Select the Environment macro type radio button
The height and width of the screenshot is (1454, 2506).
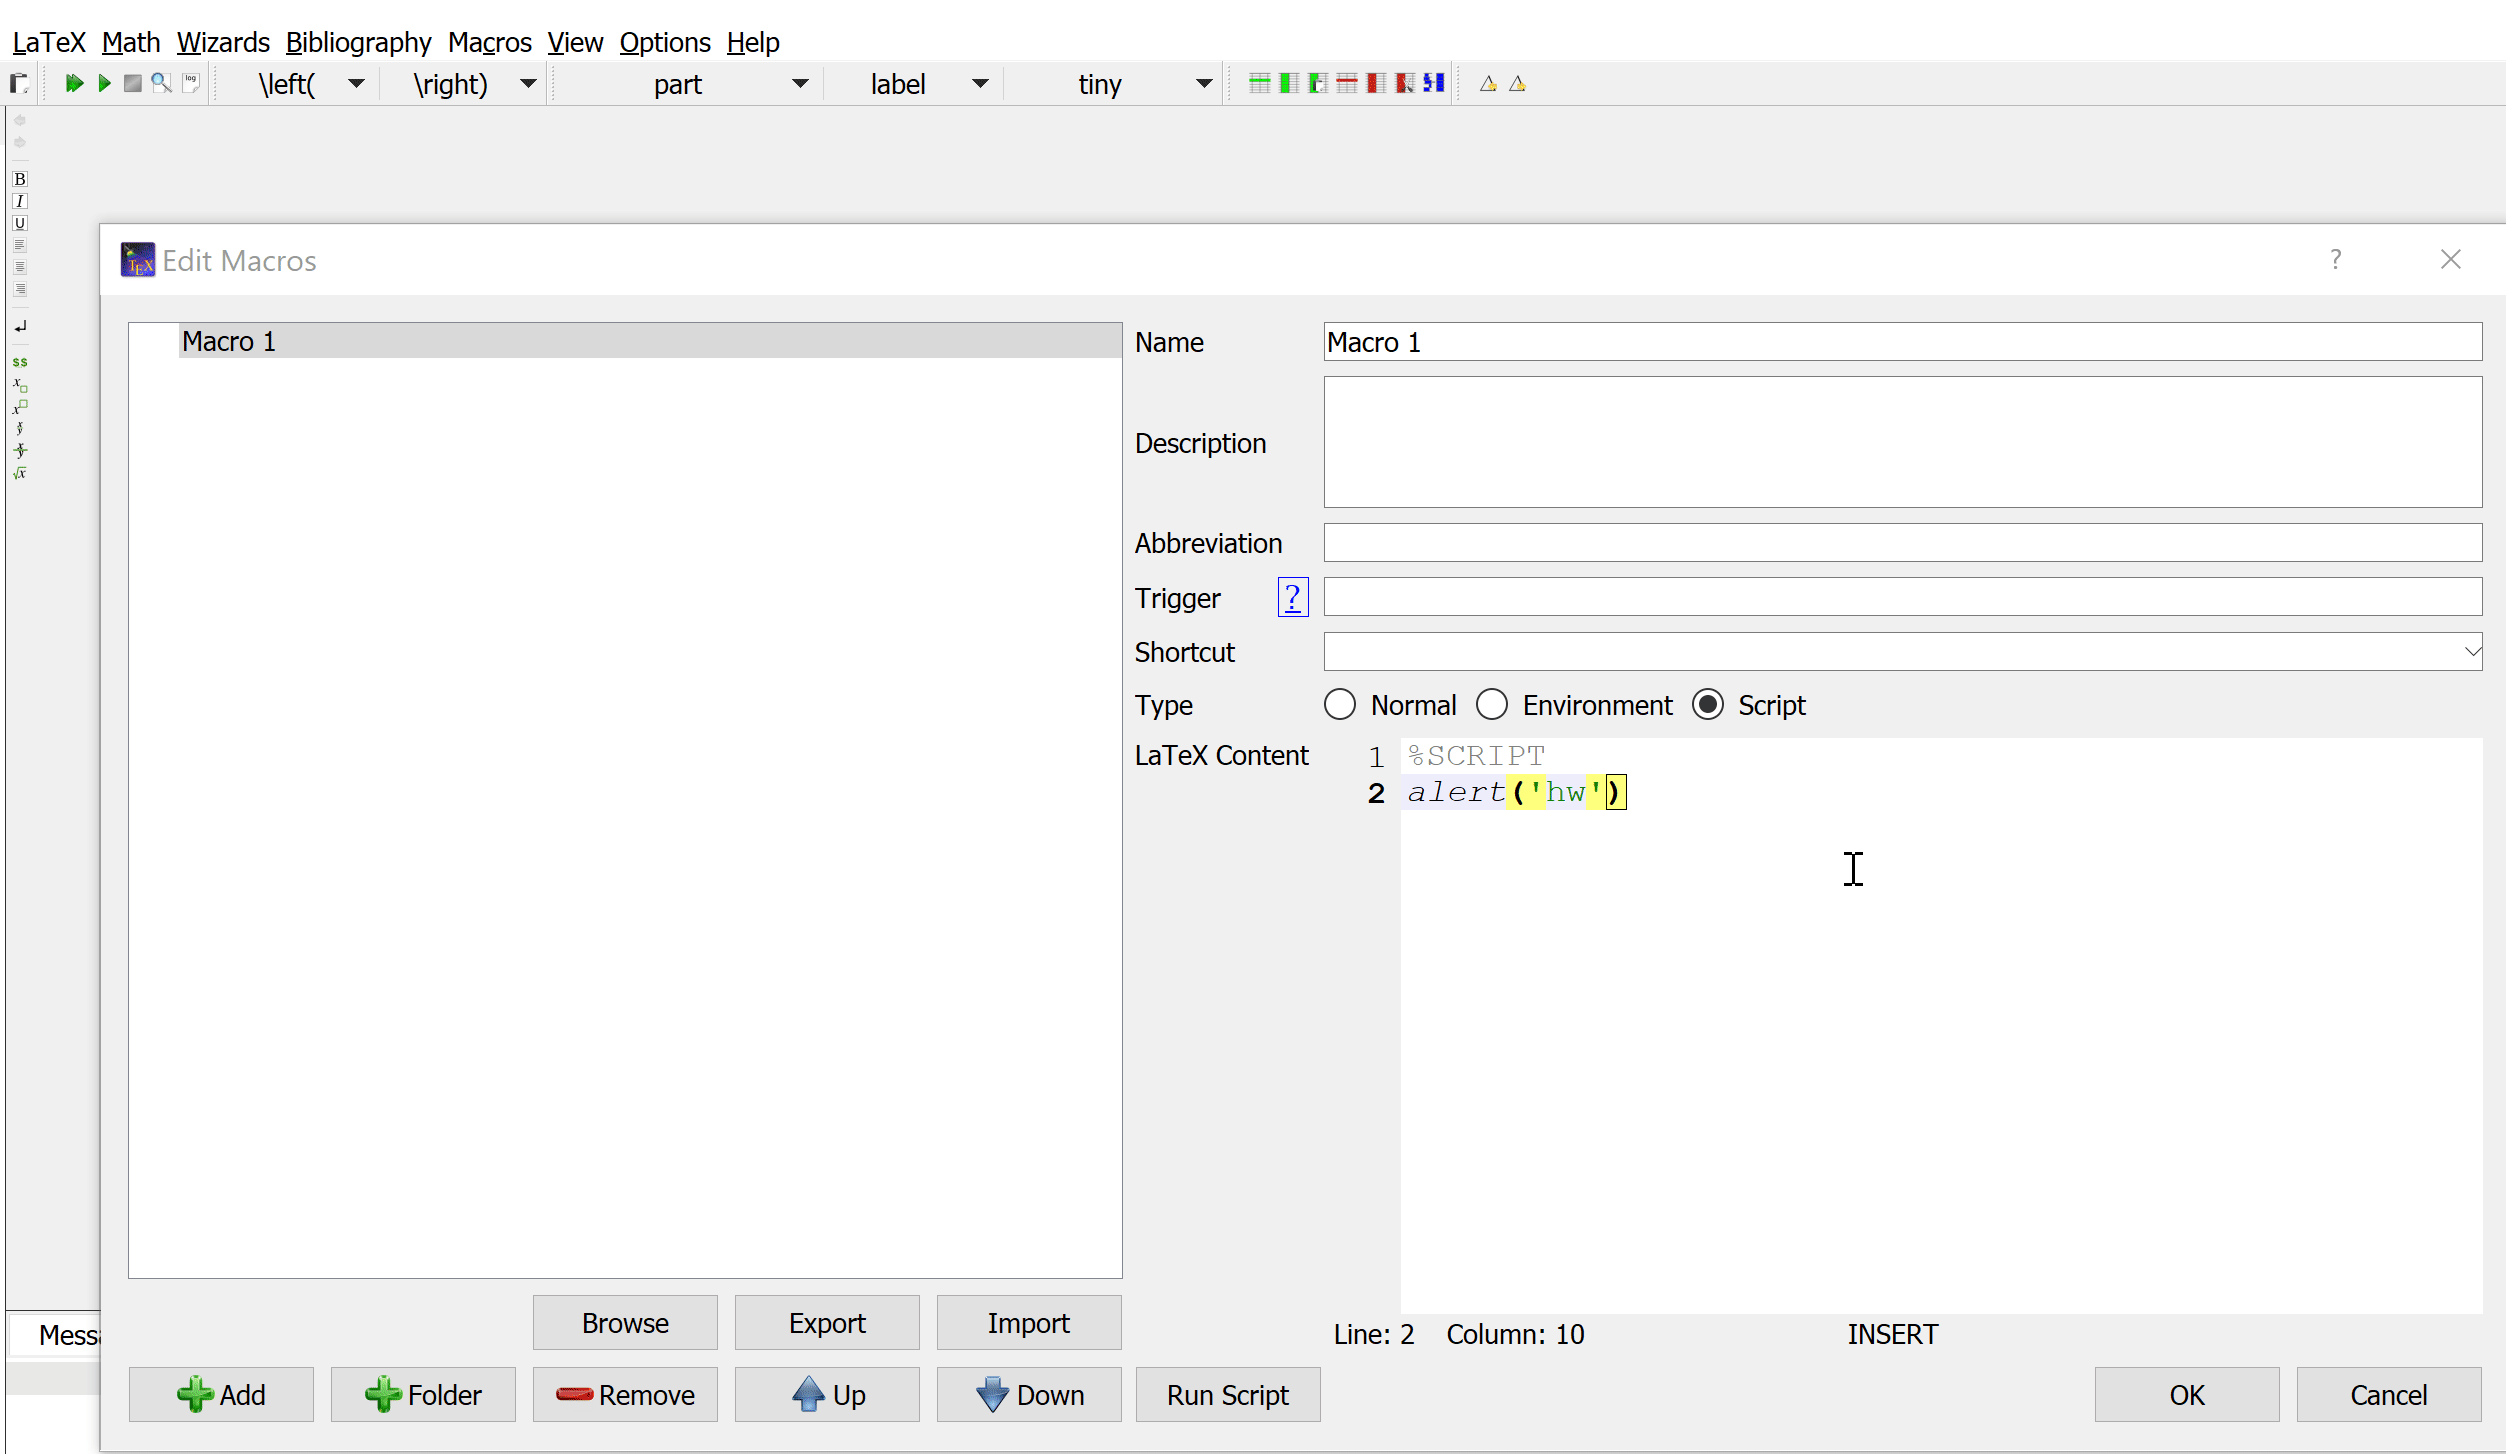click(x=1491, y=704)
